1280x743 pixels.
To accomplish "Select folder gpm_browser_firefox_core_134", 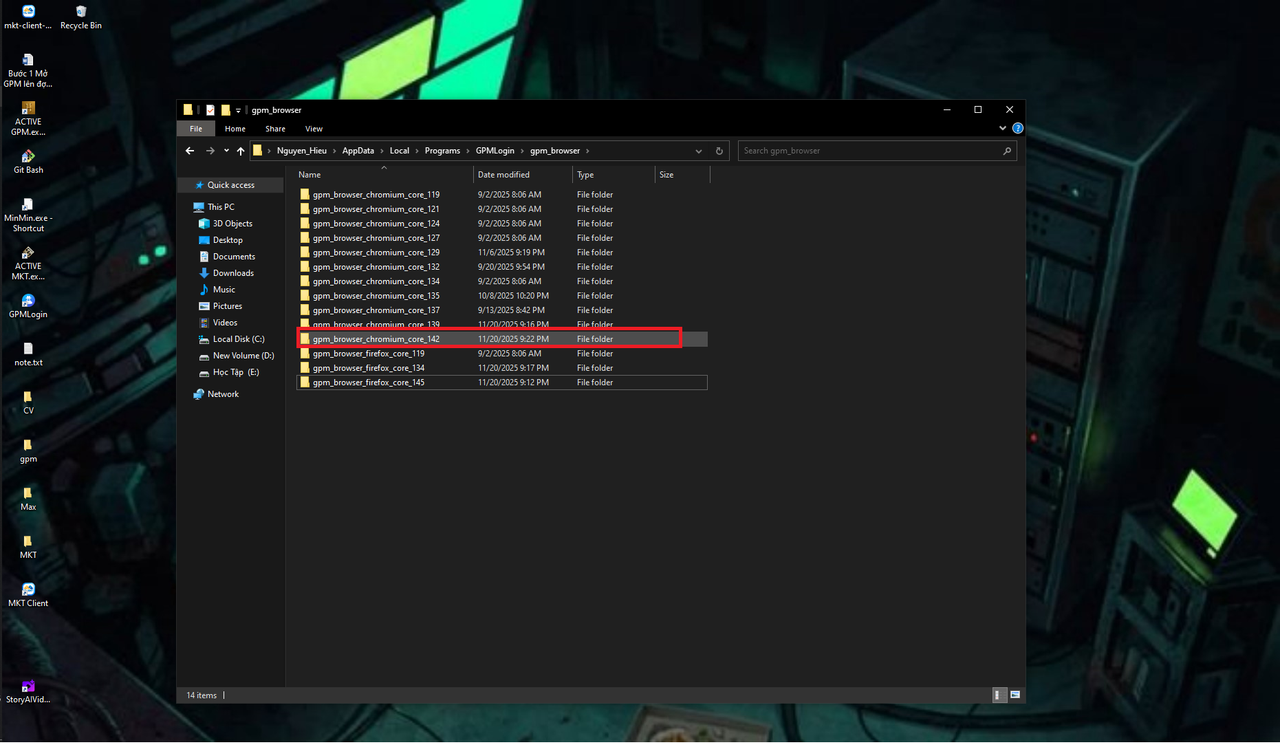I will click(502, 368).
